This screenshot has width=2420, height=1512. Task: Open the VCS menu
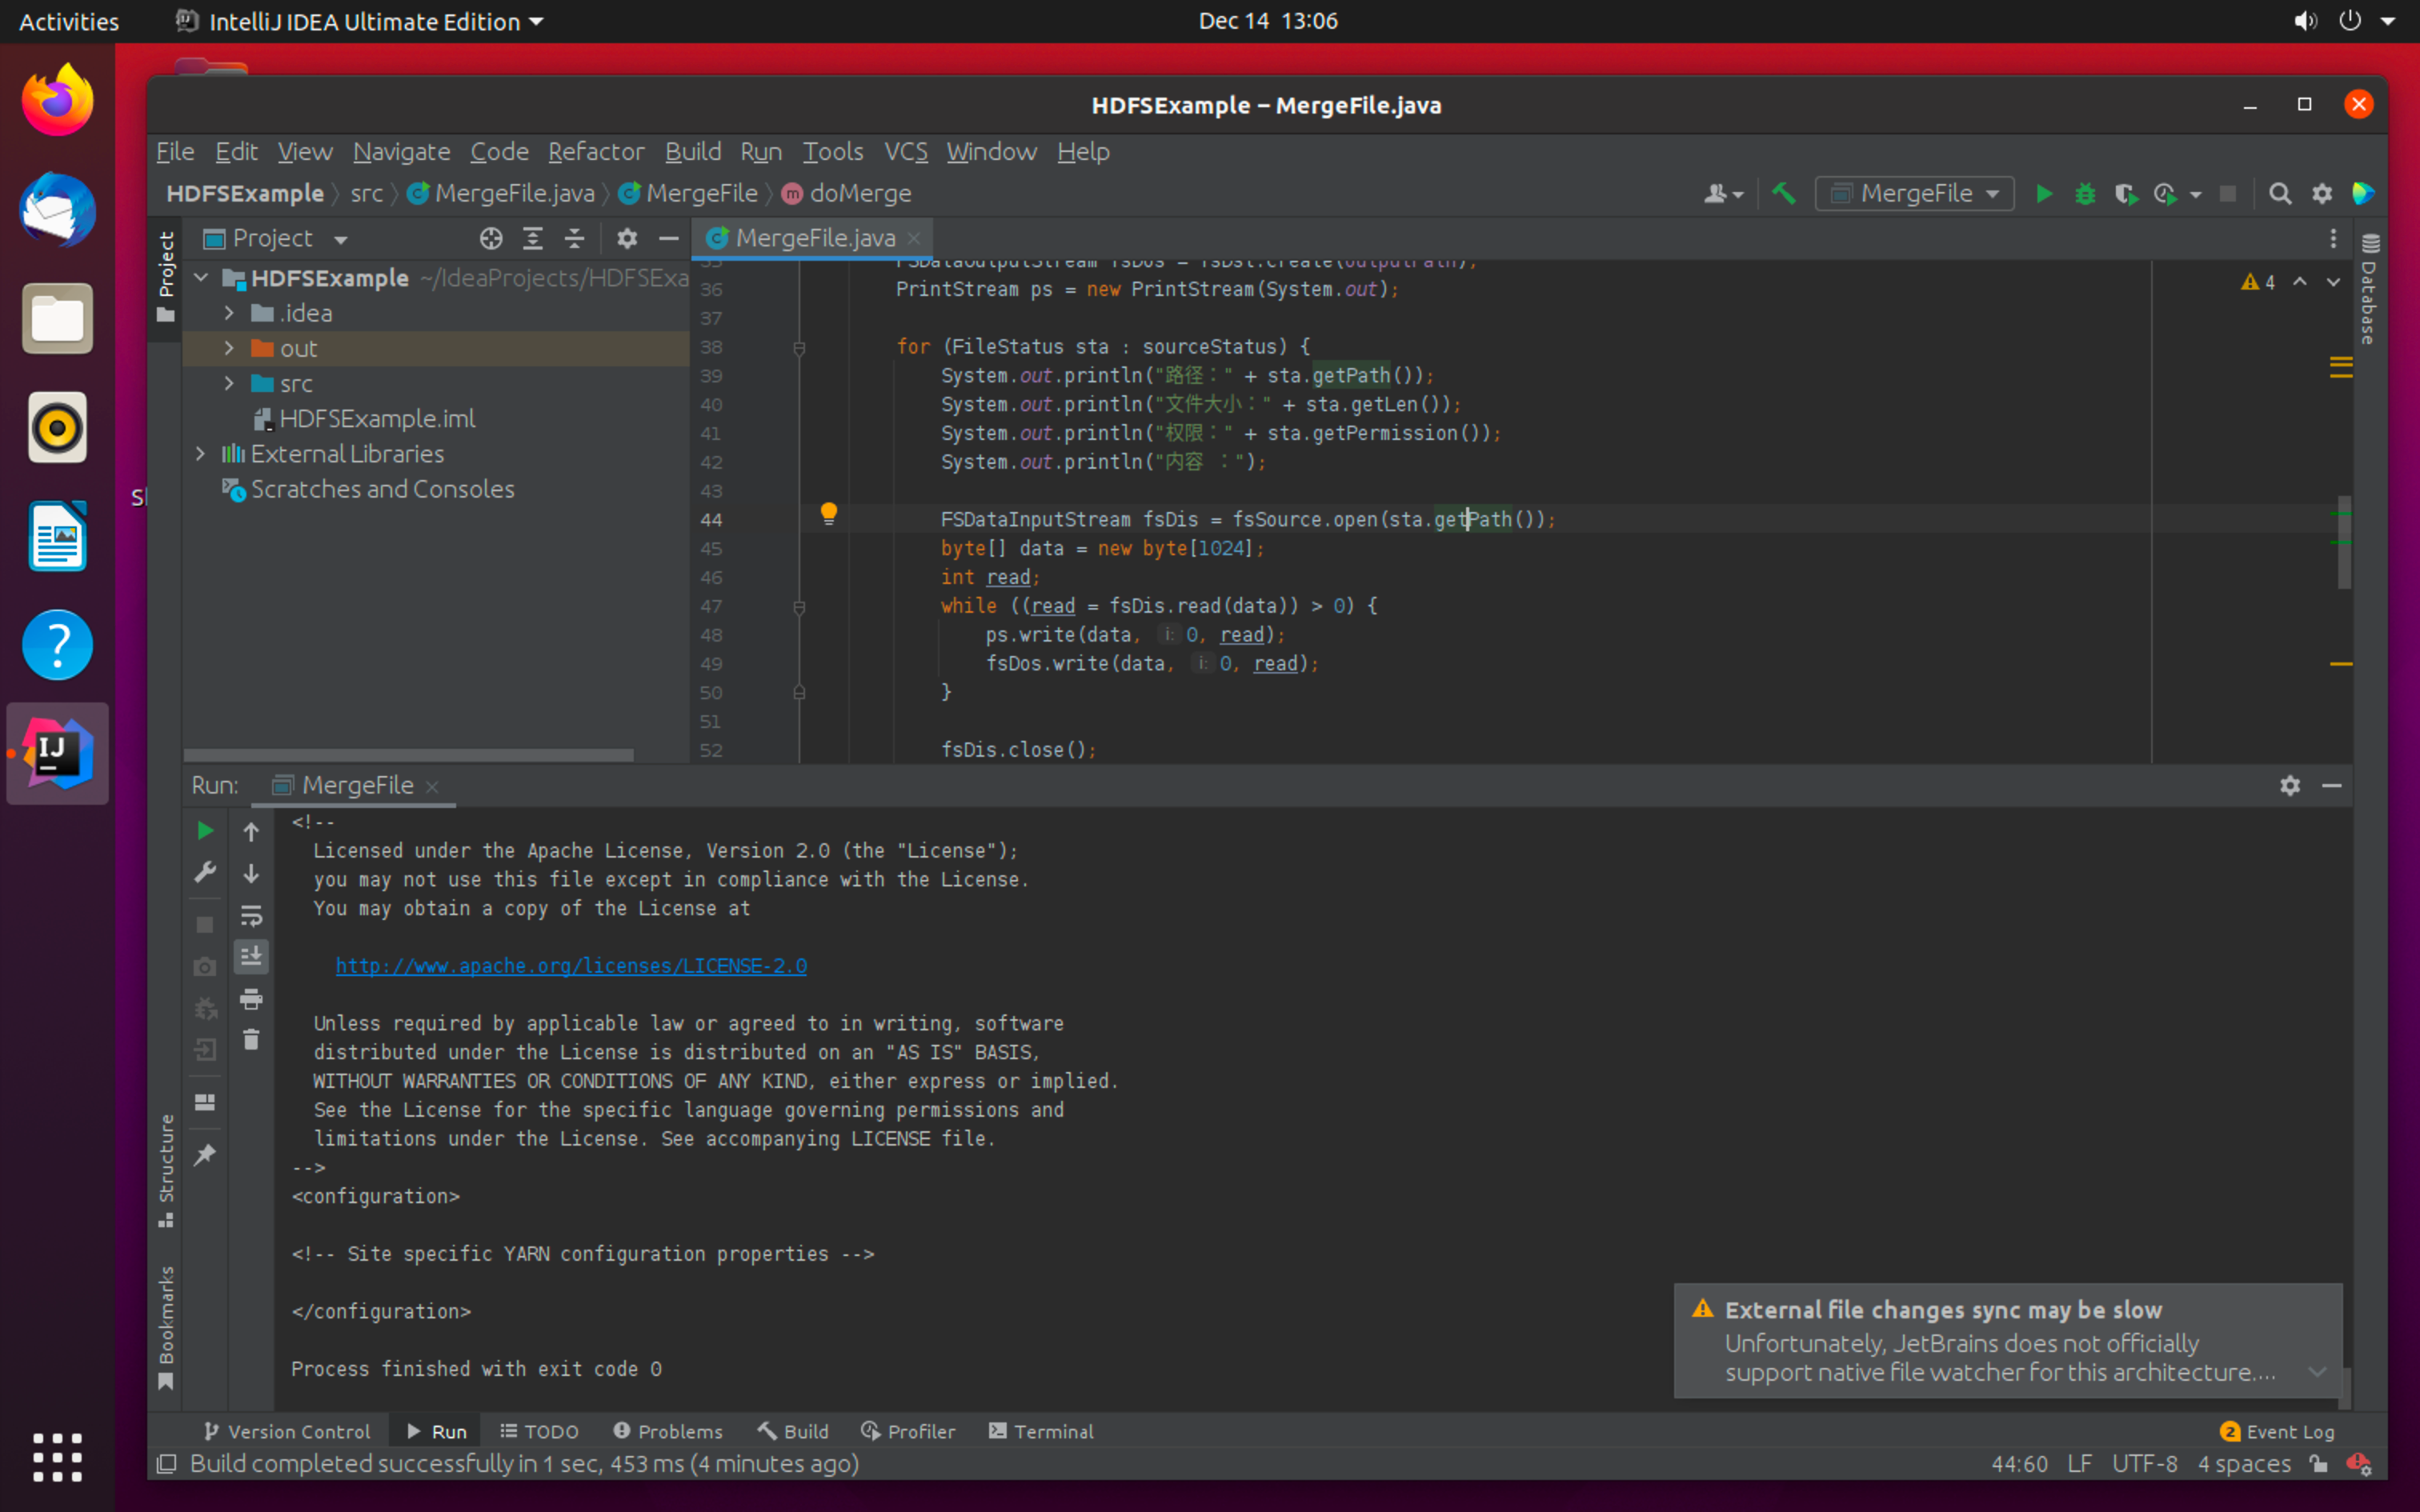click(x=905, y=151)
